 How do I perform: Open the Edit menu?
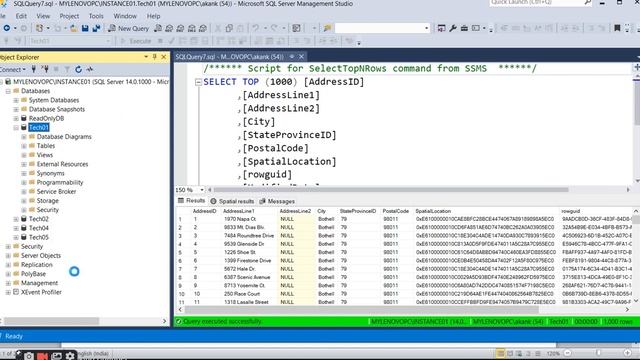pyautogui.click(x=21, y=16)
